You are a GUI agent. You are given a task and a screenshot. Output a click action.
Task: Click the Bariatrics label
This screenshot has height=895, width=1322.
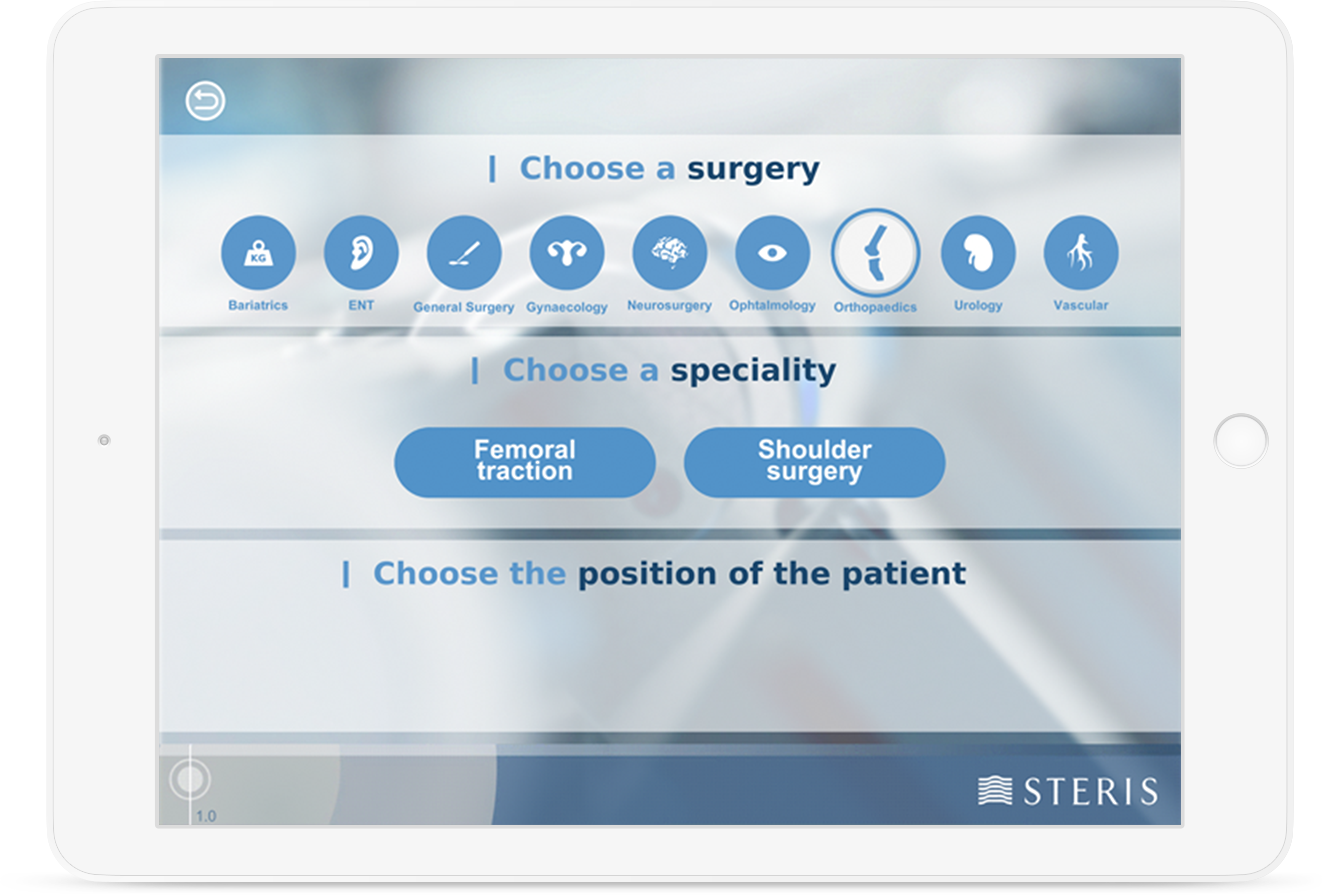coord(258,305)
